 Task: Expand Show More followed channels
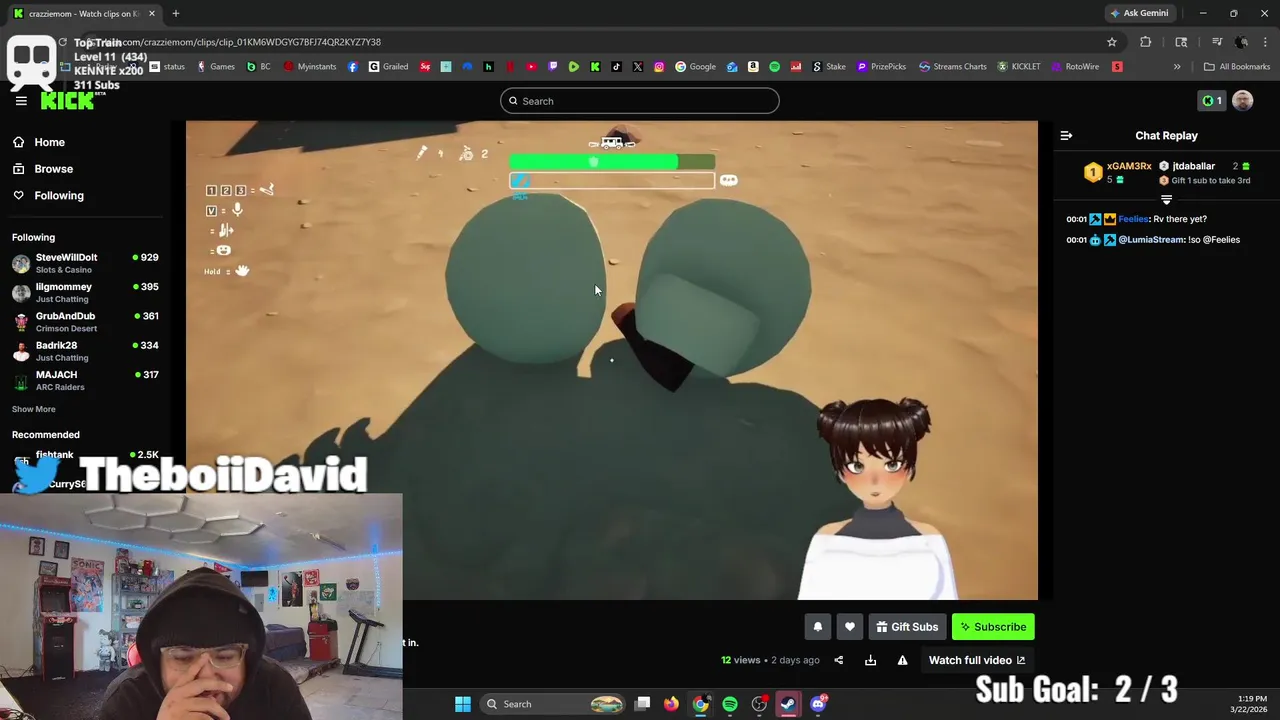coord(34,409)
